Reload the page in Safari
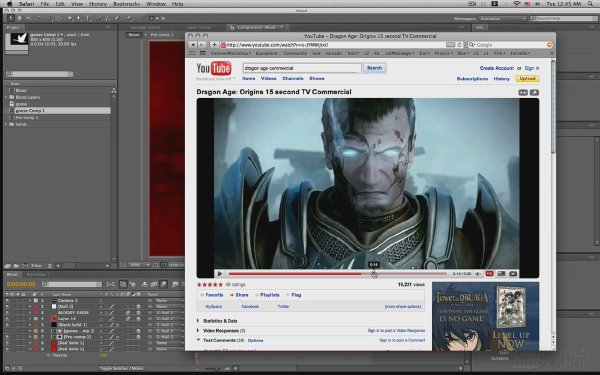The width and height of the screenshot is (600, 375). pyautogui.click(x=460, y=45)
